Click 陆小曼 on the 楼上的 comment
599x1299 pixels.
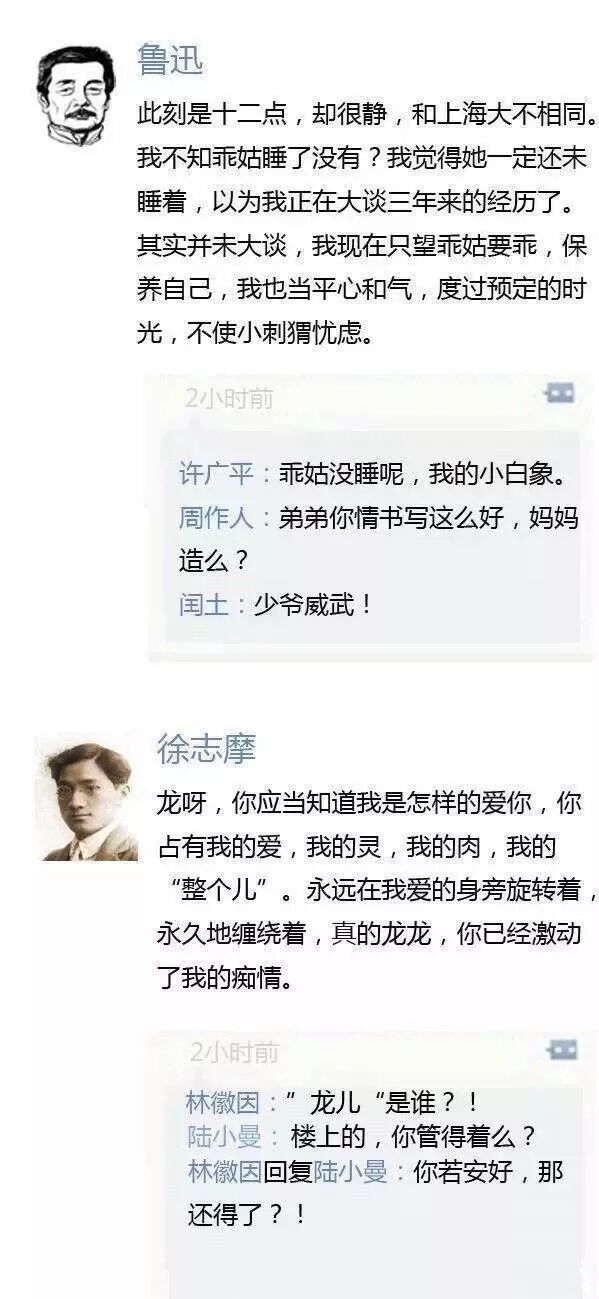pyautogui.click(x=223, y=1137)
